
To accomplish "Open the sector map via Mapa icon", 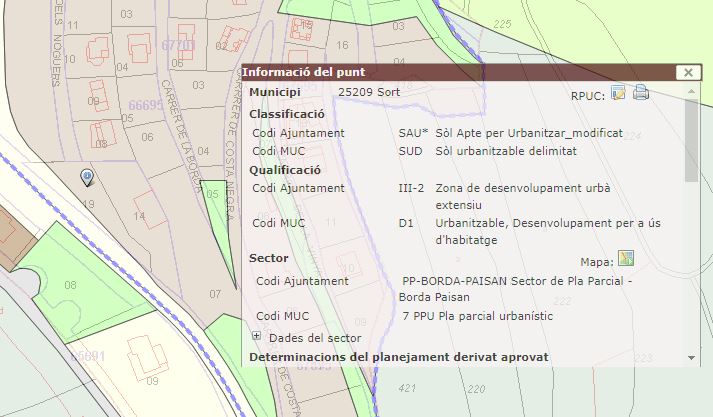I will point(627,260).
